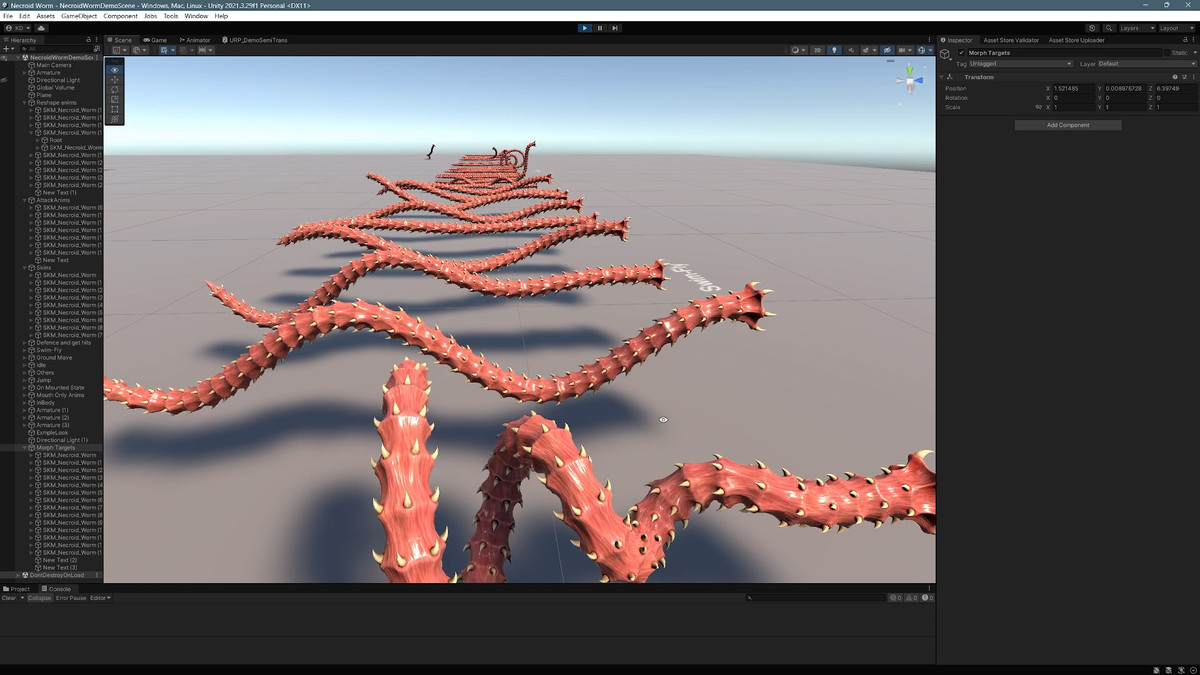Click the Clear button in Console
1200x675 pixels.
pyautogui.click(x=9, y=598)
